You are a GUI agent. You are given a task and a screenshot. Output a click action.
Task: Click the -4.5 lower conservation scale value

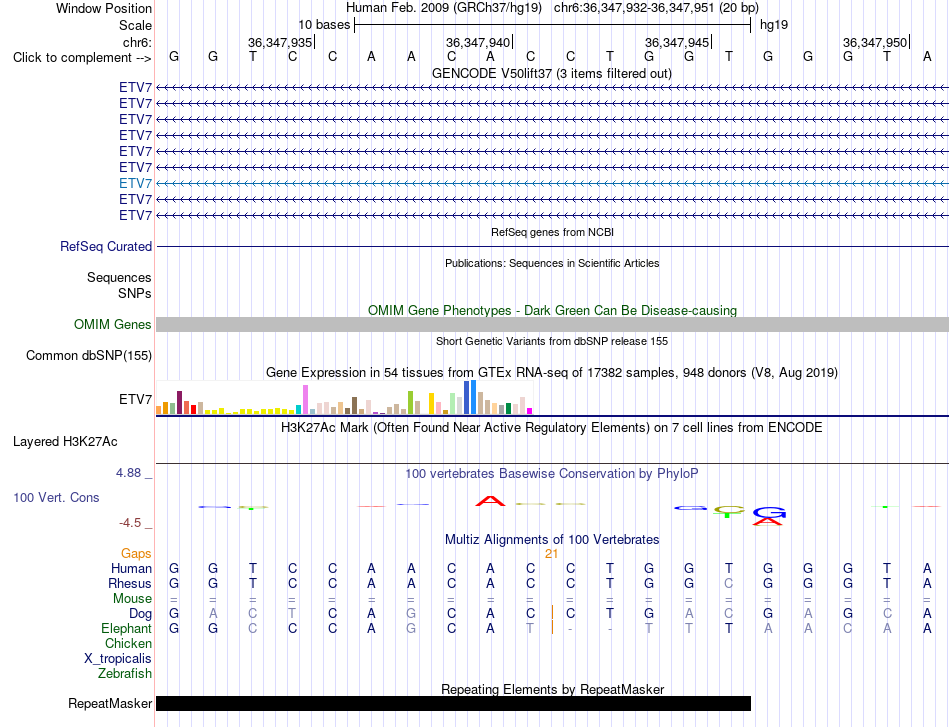pyautogui.click(x=130, y=523)
